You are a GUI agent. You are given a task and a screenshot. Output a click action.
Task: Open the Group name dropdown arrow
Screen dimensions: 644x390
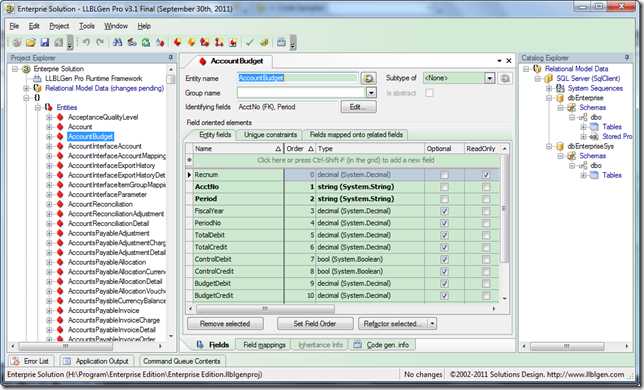pyautogui.click(x=371, y=93)
